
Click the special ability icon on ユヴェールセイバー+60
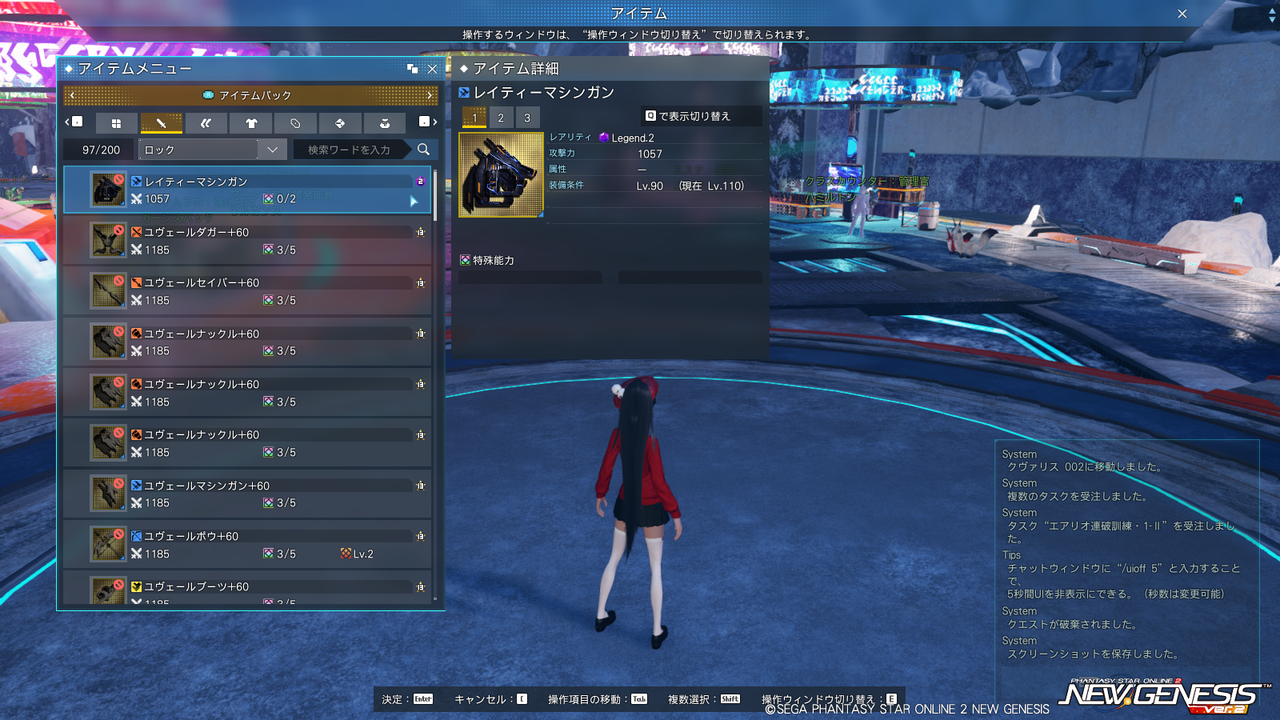point(268,300)
